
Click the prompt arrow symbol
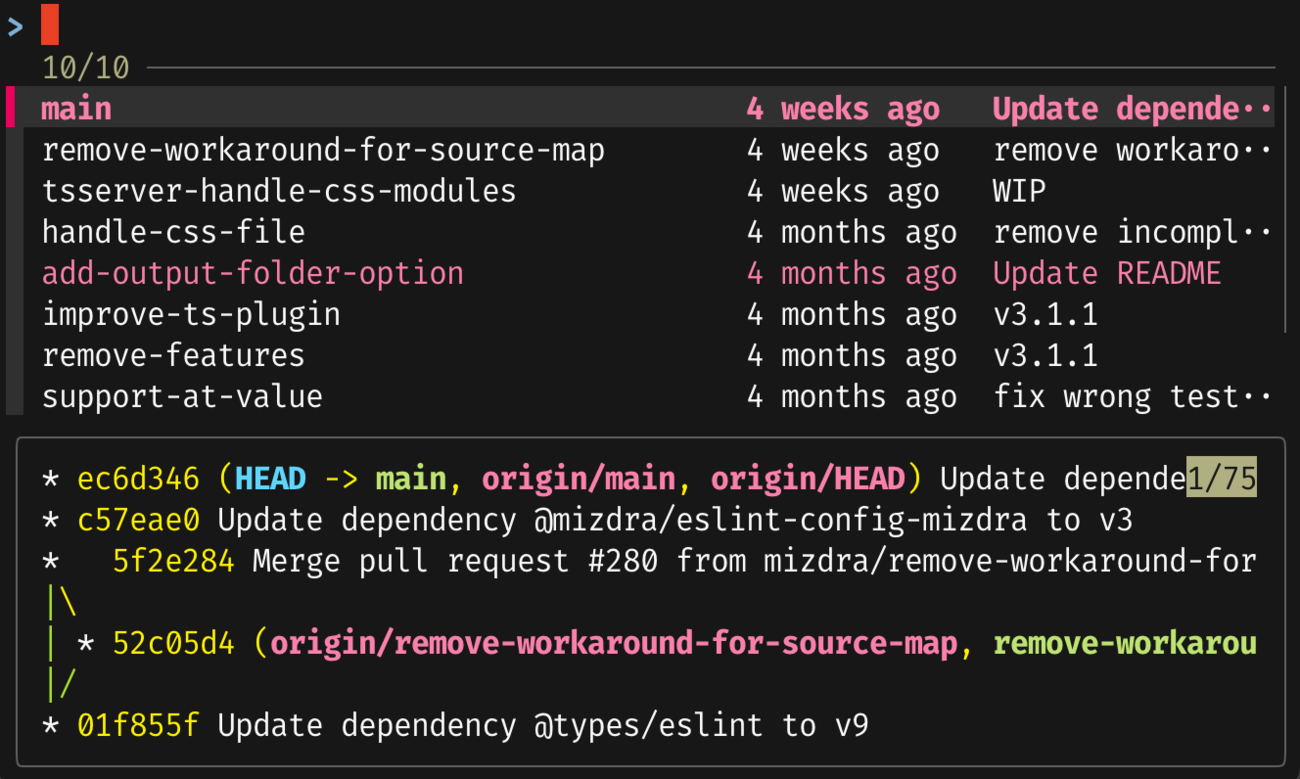(x=15, y=27)
